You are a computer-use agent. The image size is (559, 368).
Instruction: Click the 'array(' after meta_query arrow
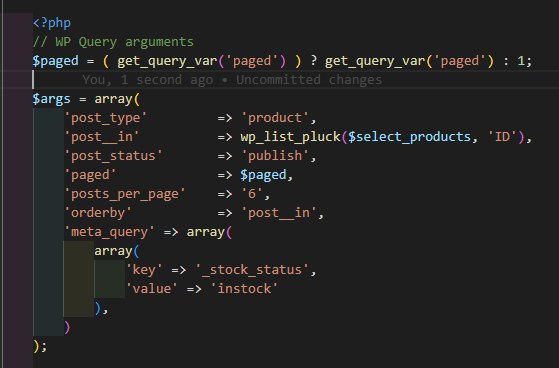(209, 232)
